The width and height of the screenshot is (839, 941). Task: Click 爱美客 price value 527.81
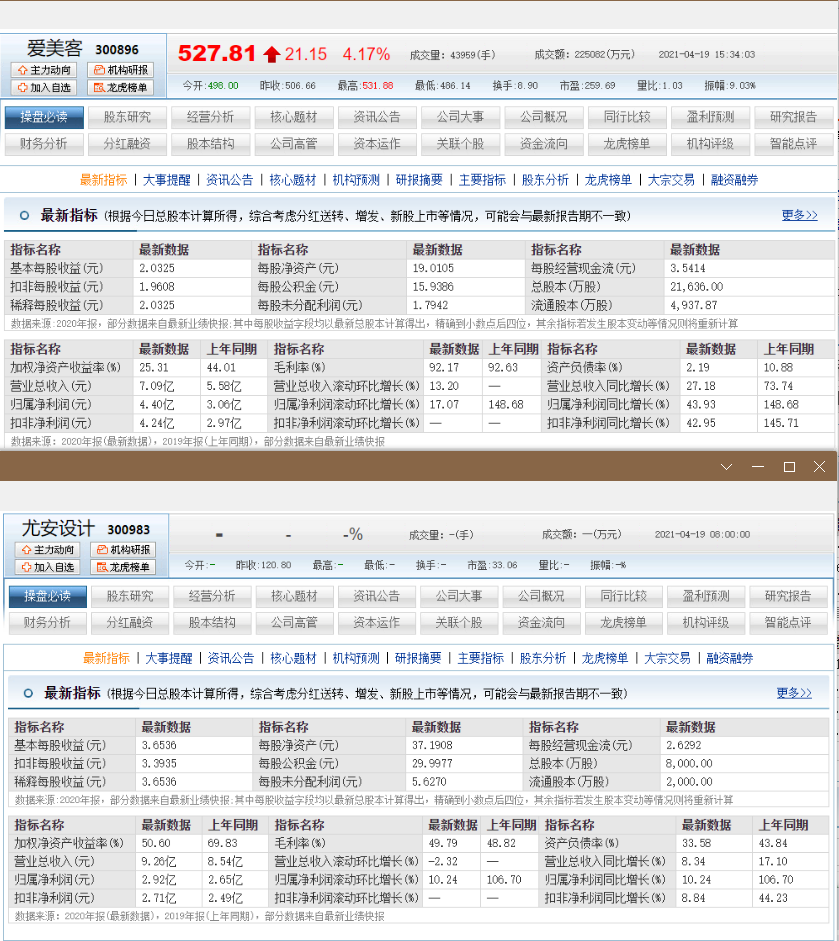point(217,54)
